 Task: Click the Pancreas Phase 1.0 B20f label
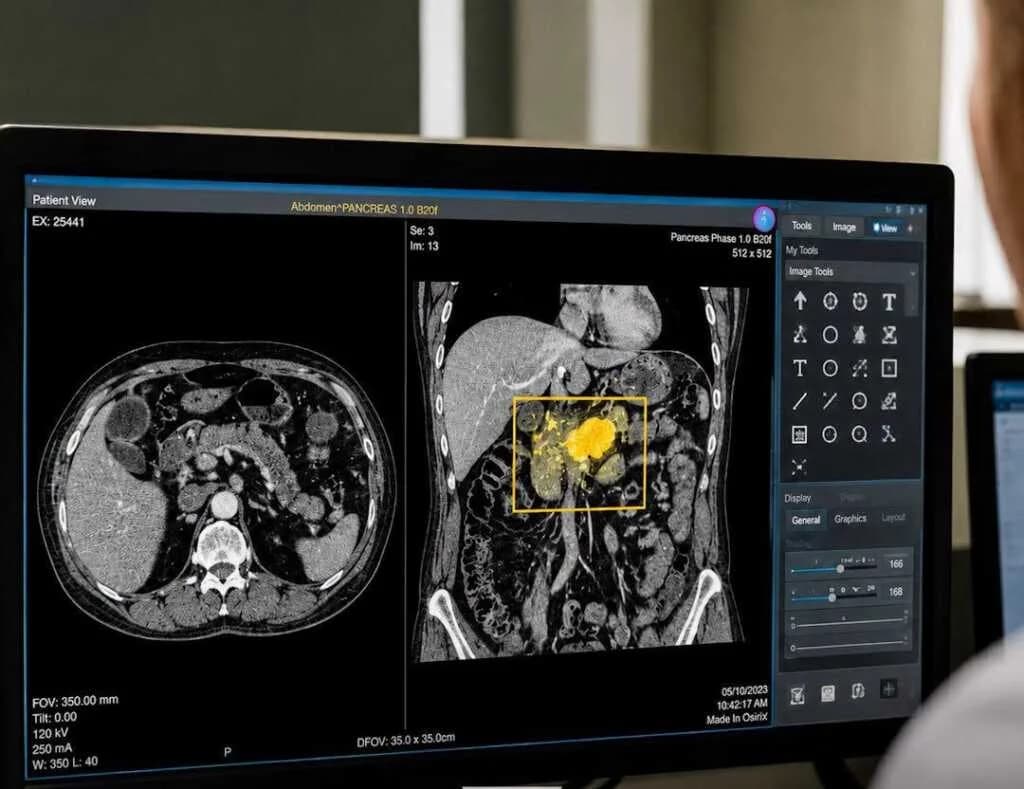click(x=721, y=238)
